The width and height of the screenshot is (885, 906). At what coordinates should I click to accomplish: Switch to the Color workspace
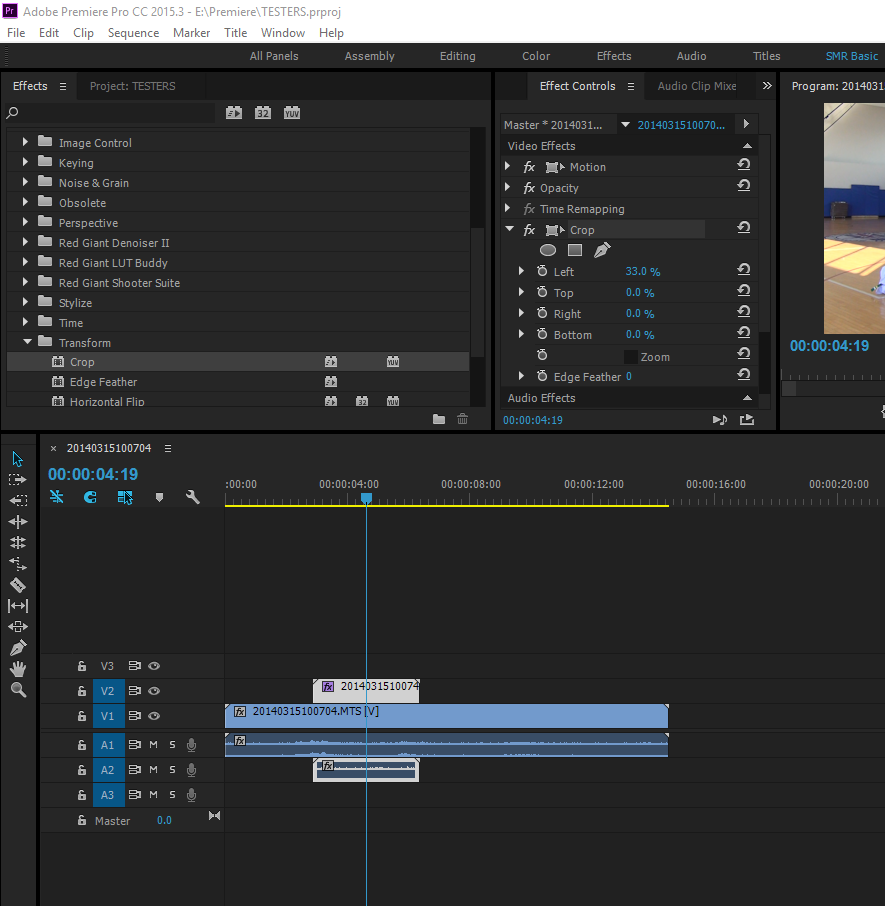tap(536, 56)
